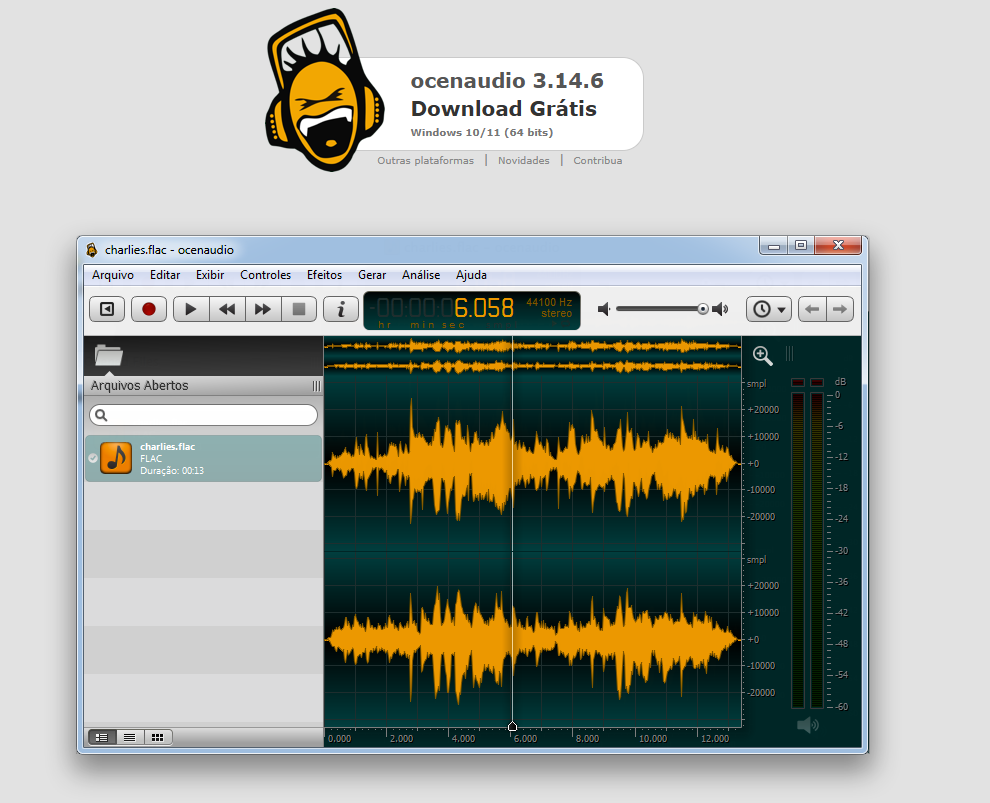
Task: Click the 2.000 mark on time ruler
Action: tap(402, 739)
